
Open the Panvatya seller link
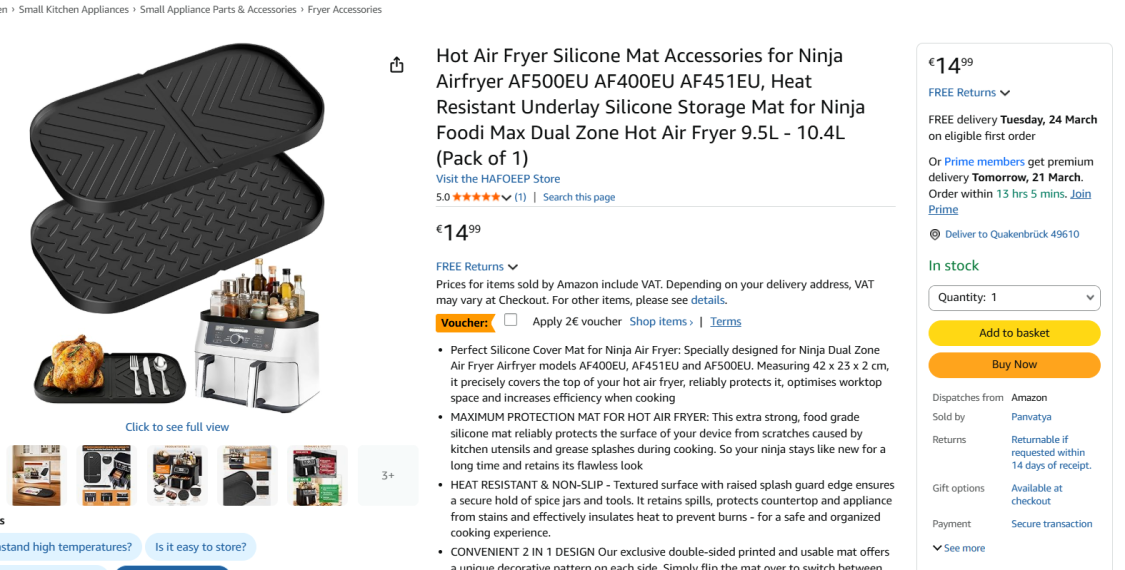pos(1031,417)
